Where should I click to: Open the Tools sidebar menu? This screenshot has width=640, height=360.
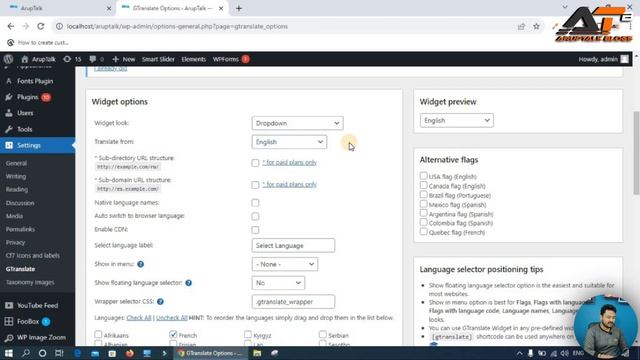tap(24, 129)
